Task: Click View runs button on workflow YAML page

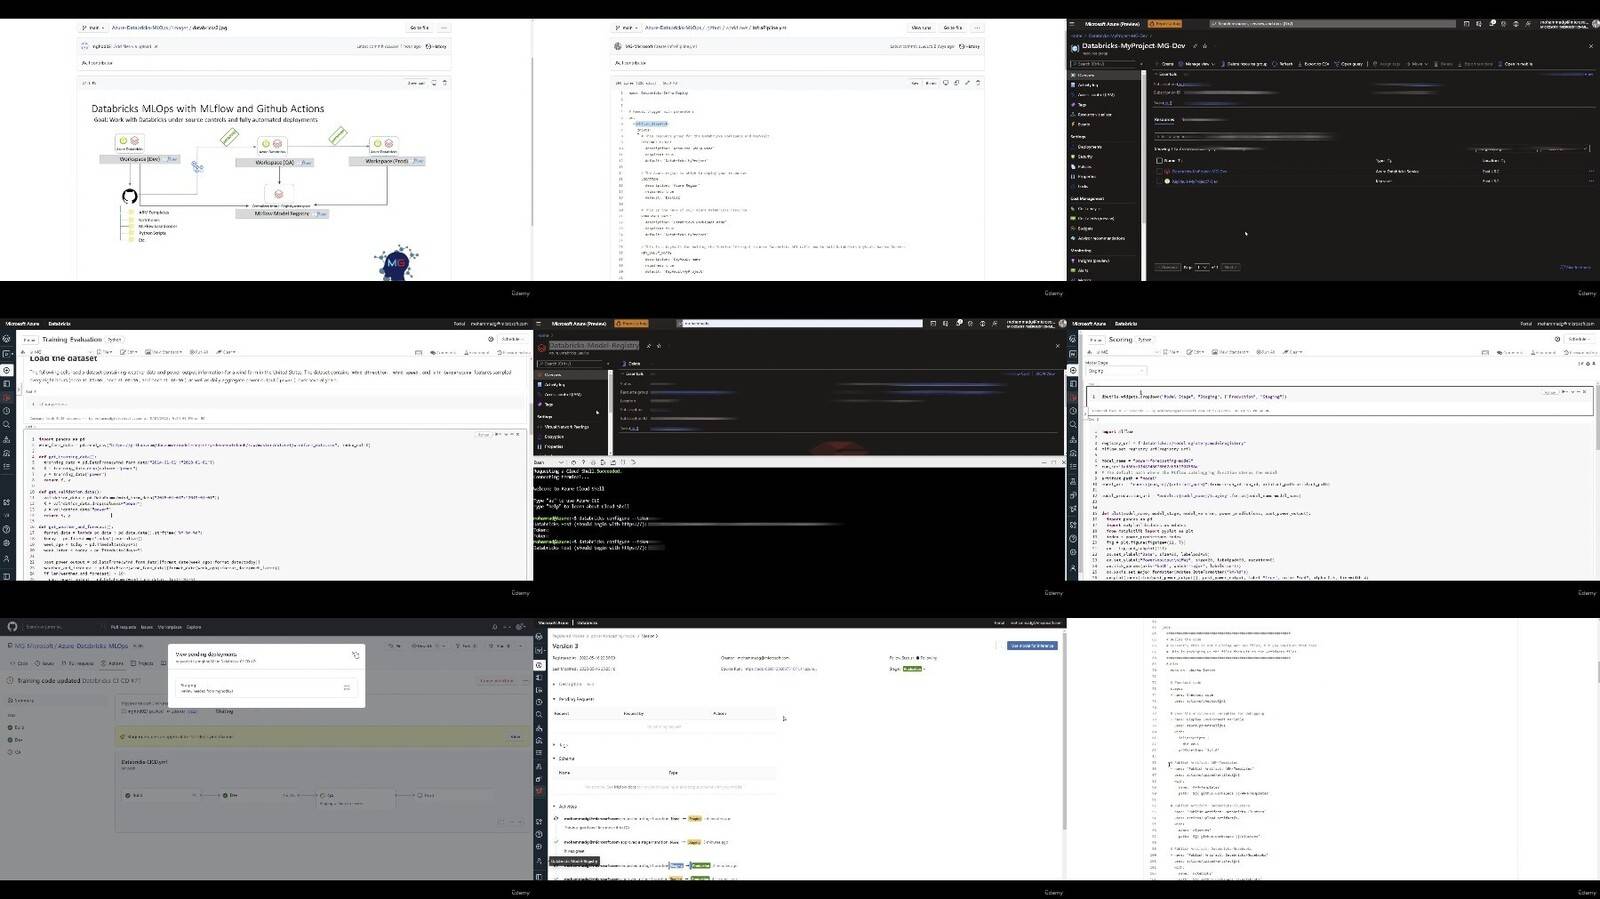Action: (921, 28)
